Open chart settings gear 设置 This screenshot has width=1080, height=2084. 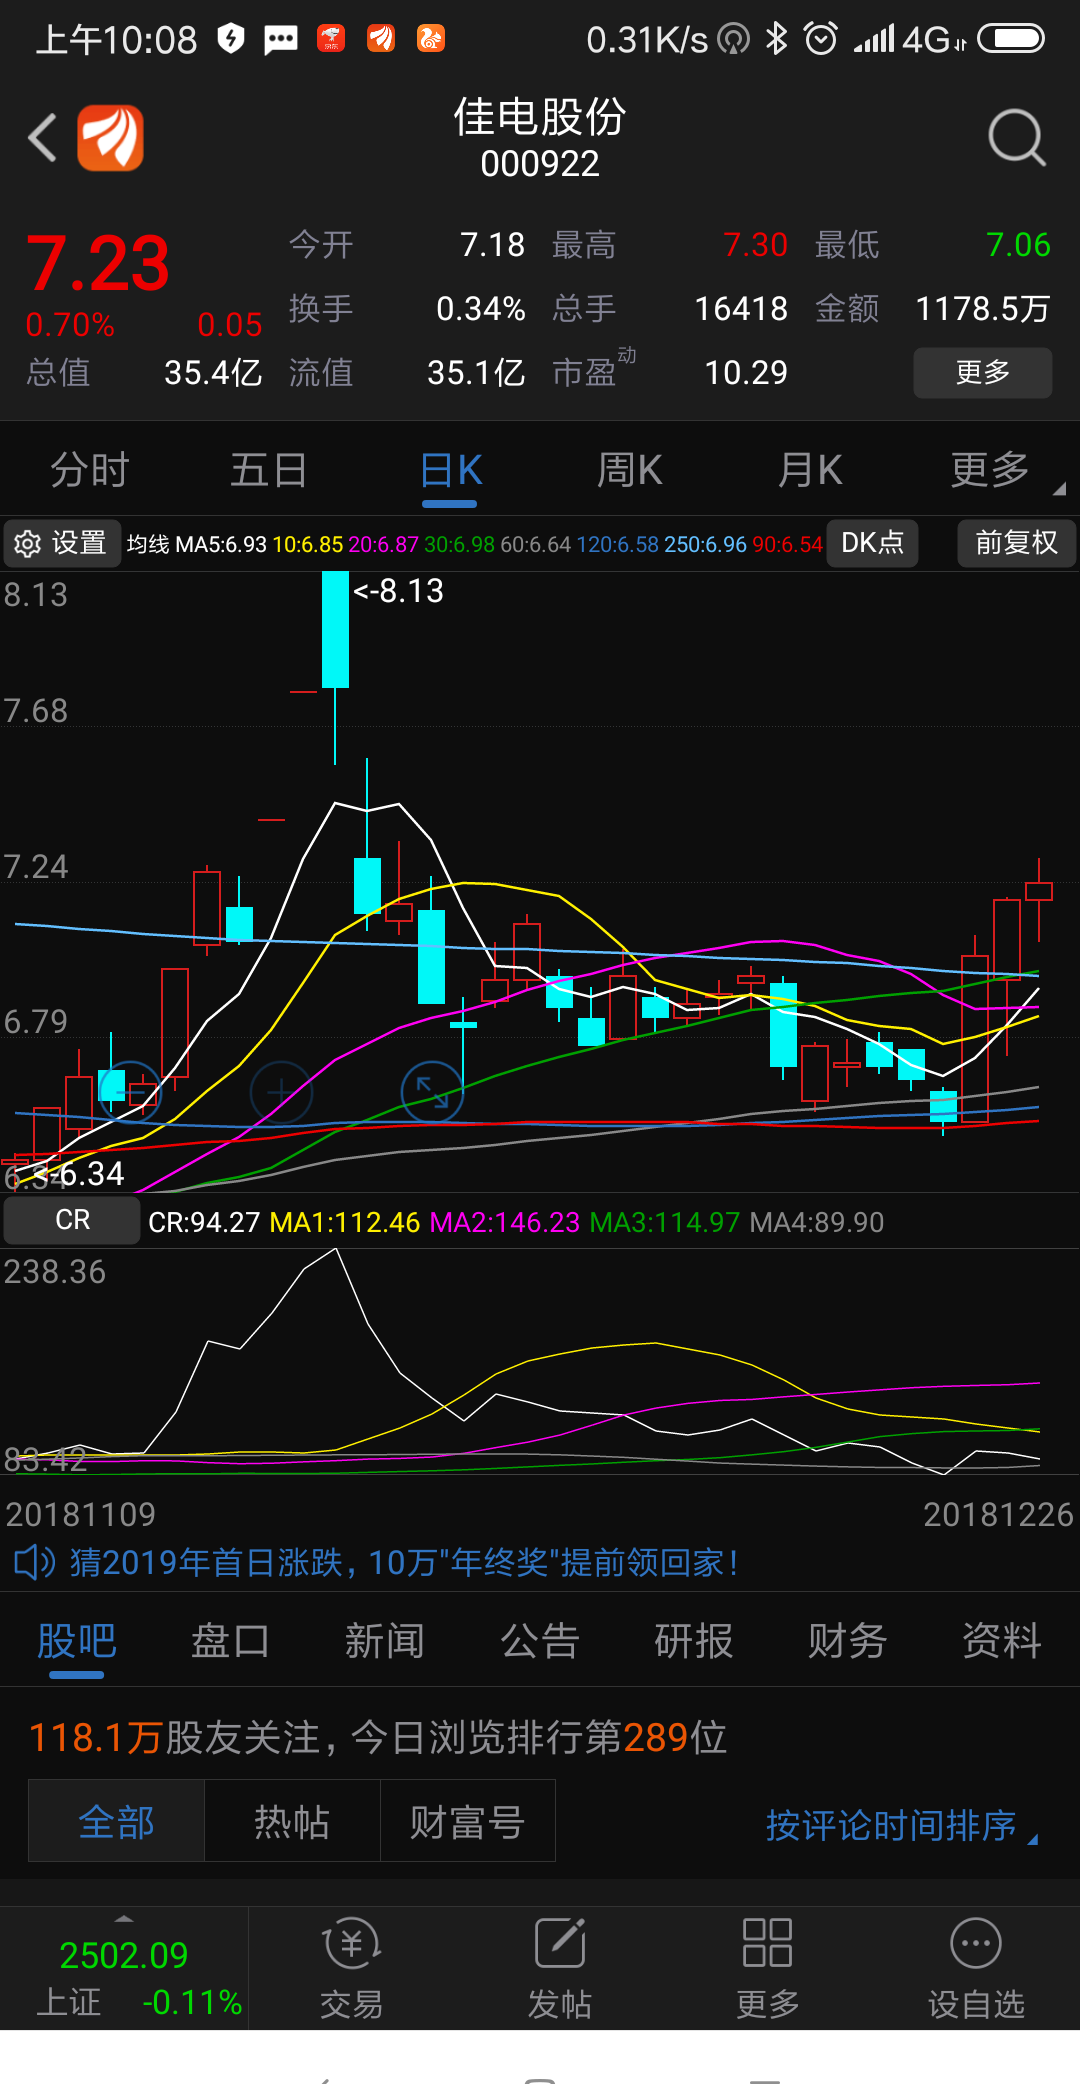click(x=62, y=543)
